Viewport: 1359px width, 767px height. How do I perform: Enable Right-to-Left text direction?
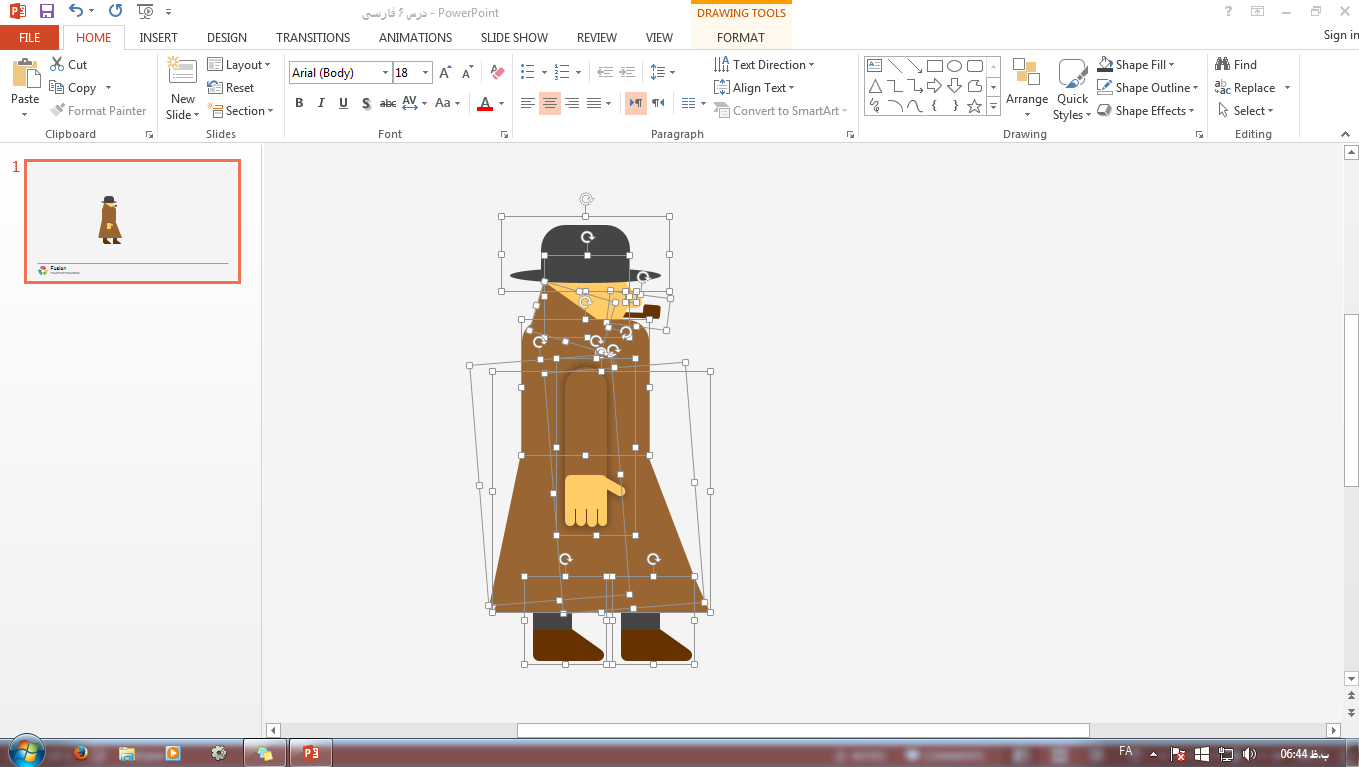click(658, 103)
